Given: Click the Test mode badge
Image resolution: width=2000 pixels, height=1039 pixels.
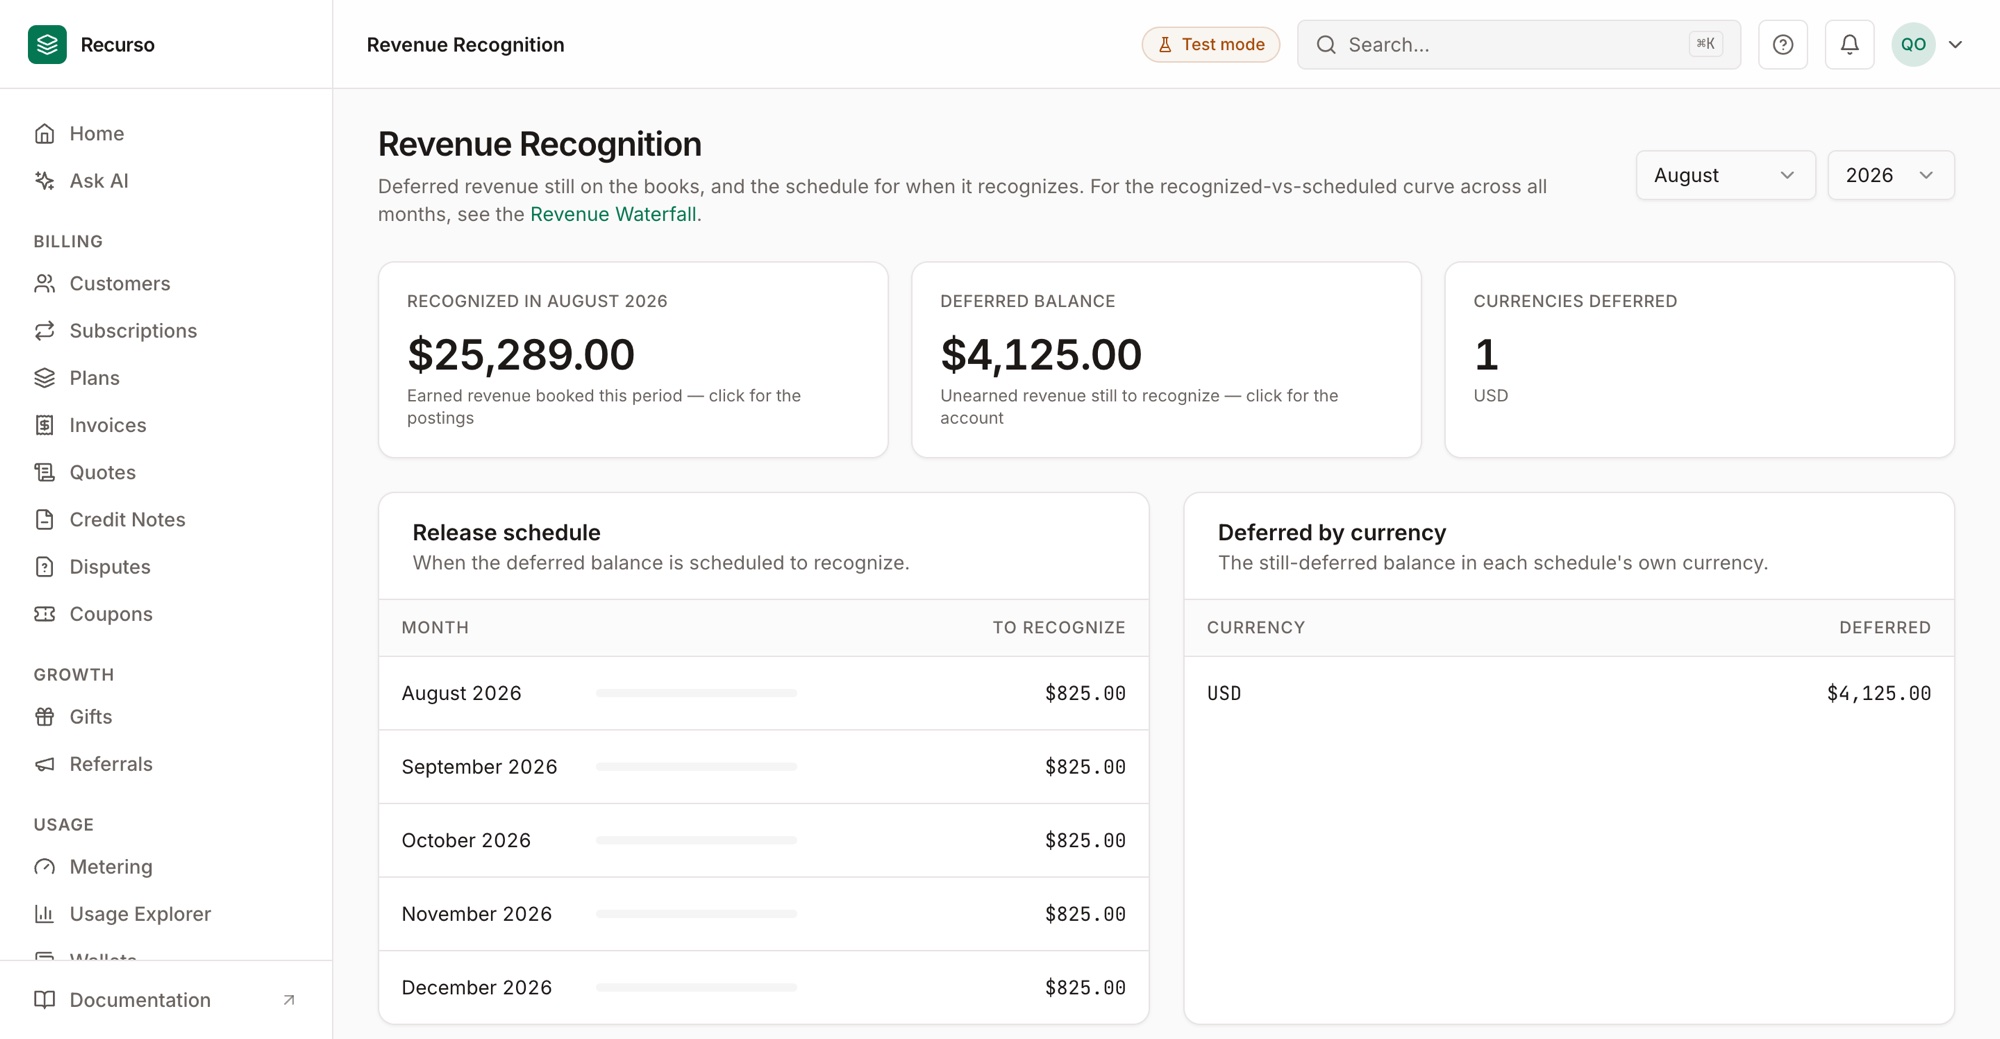Looking at the screenshot, I should (1211, 44).
